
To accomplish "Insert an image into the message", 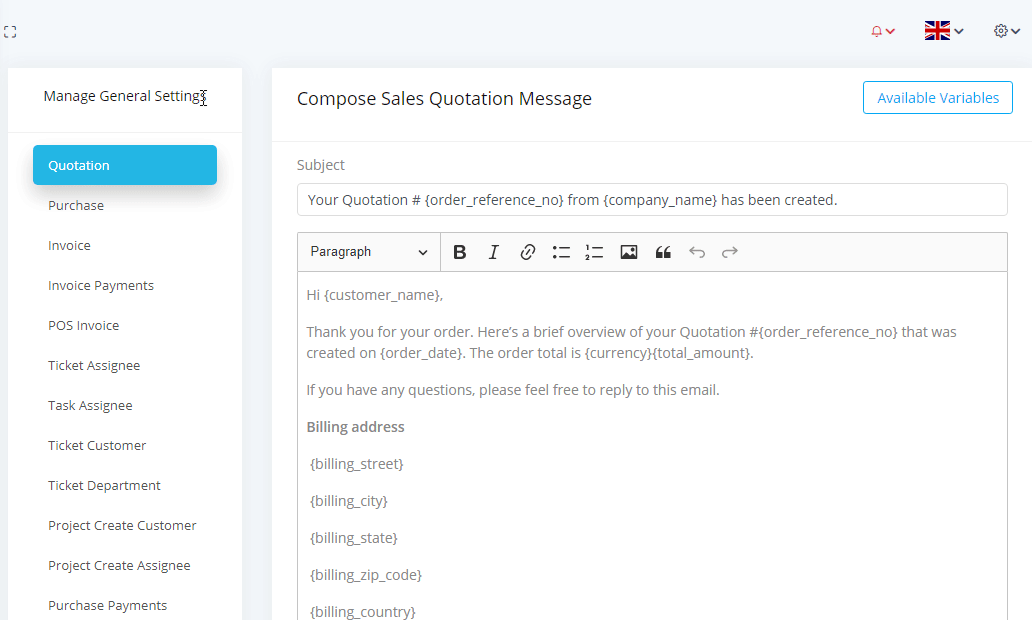I will click(628, 252).
